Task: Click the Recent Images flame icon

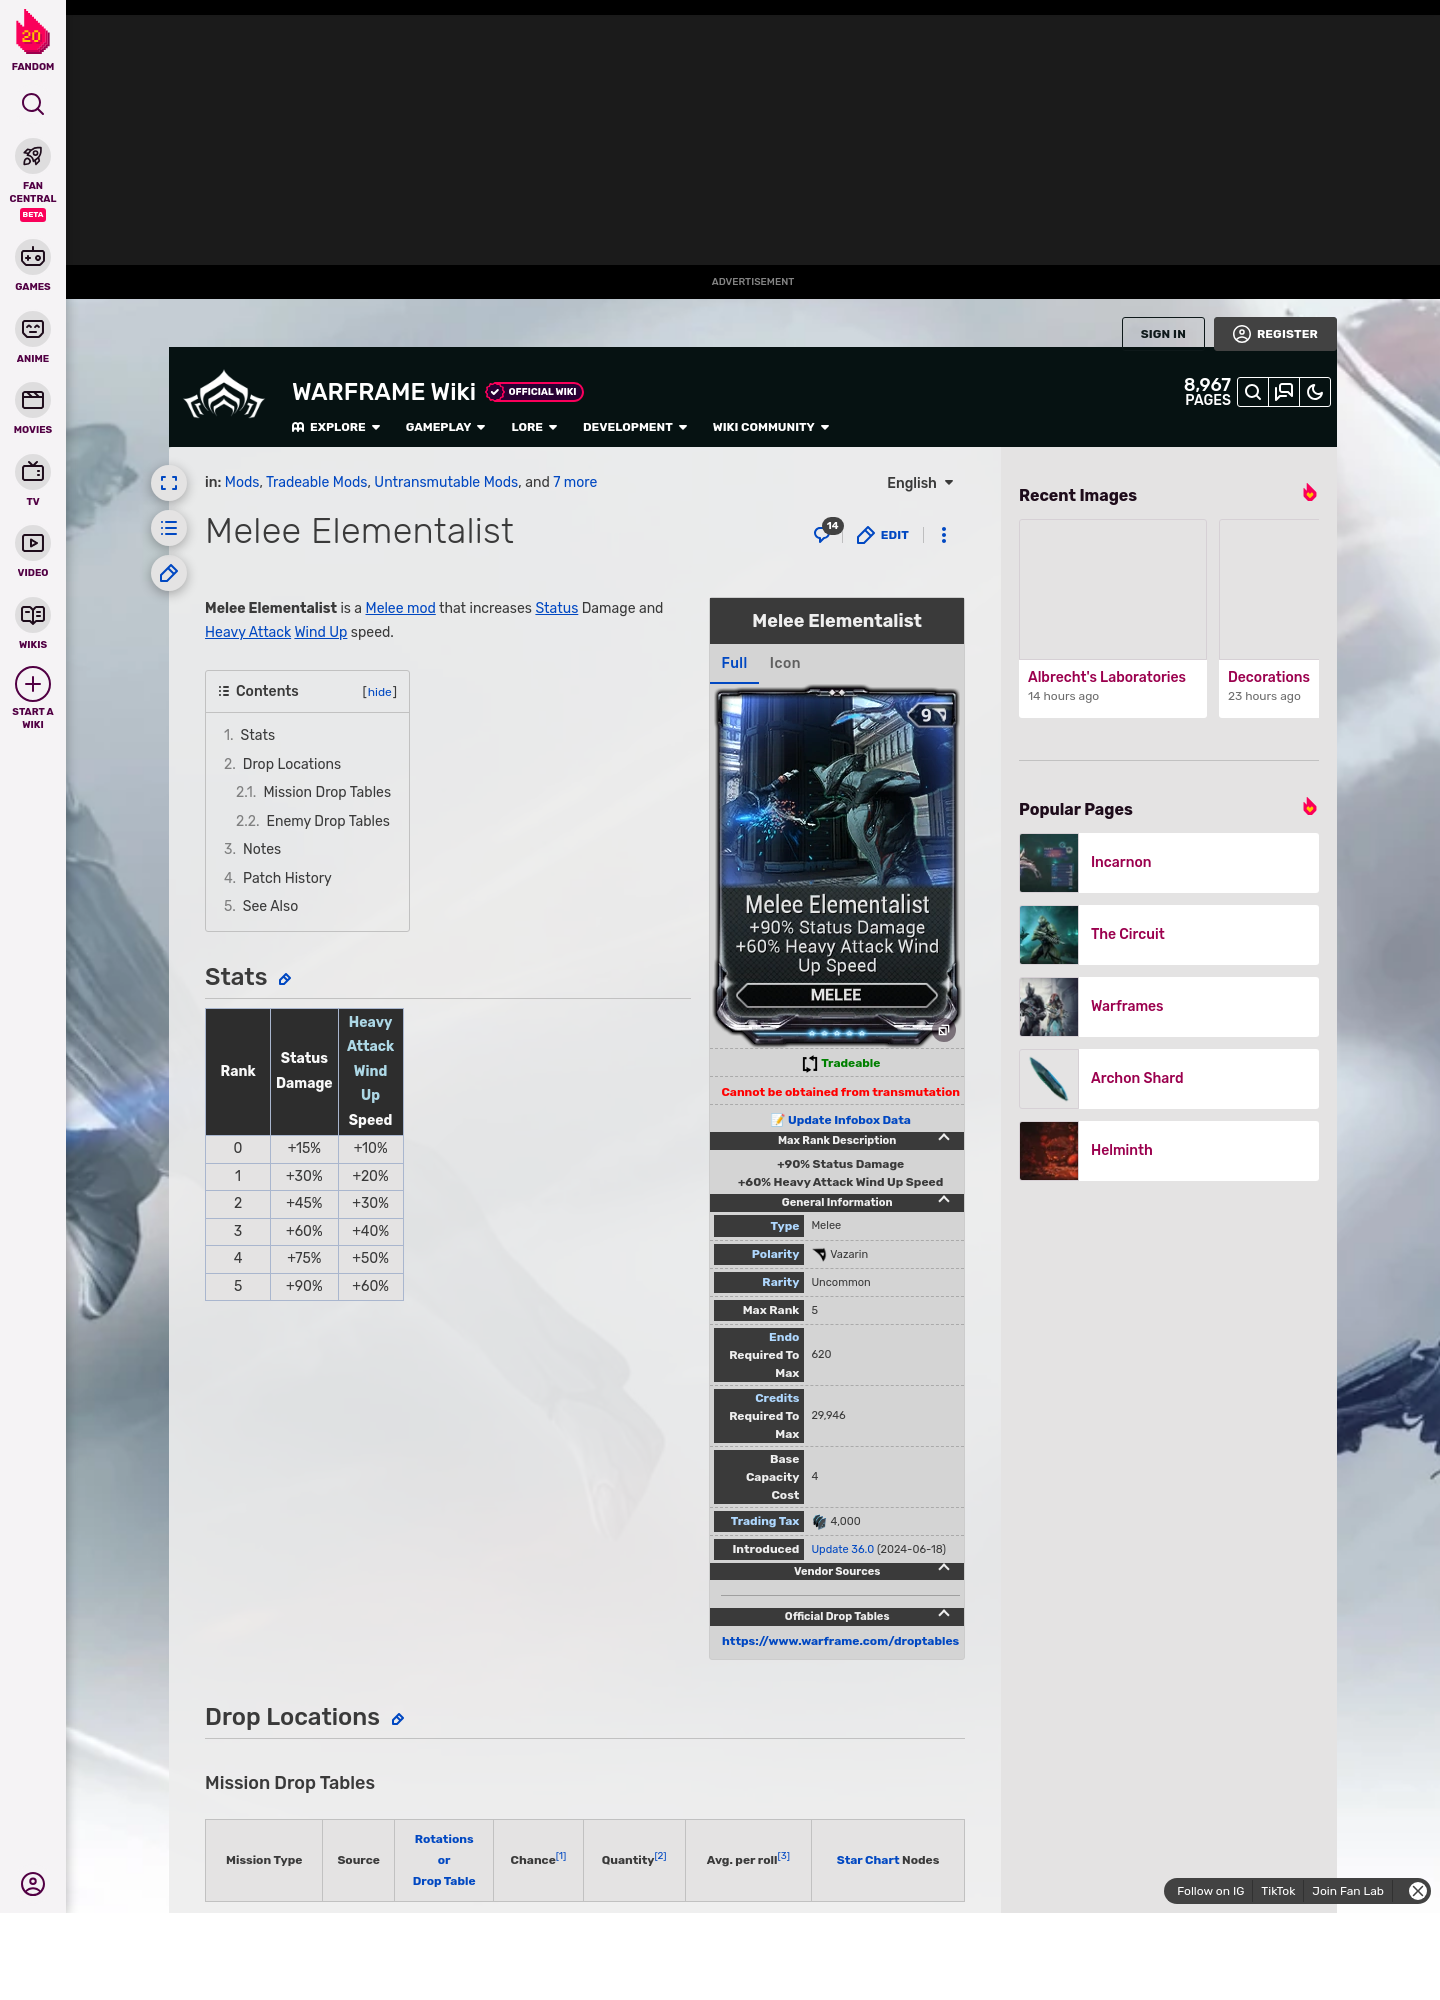Action: tap(1309, 493)
